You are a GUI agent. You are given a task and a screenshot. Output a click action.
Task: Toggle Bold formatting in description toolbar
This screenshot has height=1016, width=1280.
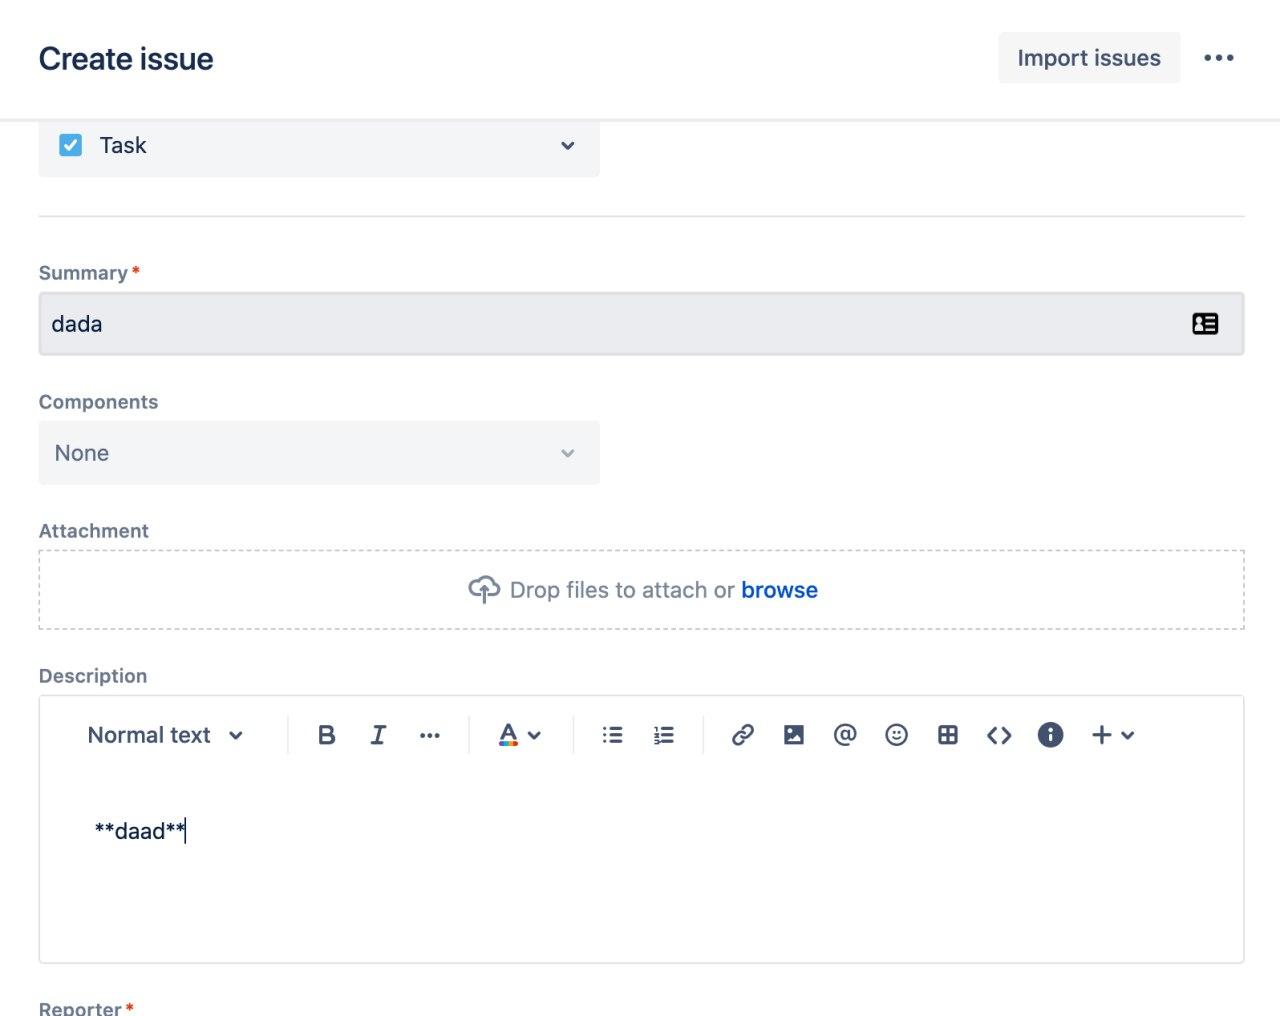(326, 735)
